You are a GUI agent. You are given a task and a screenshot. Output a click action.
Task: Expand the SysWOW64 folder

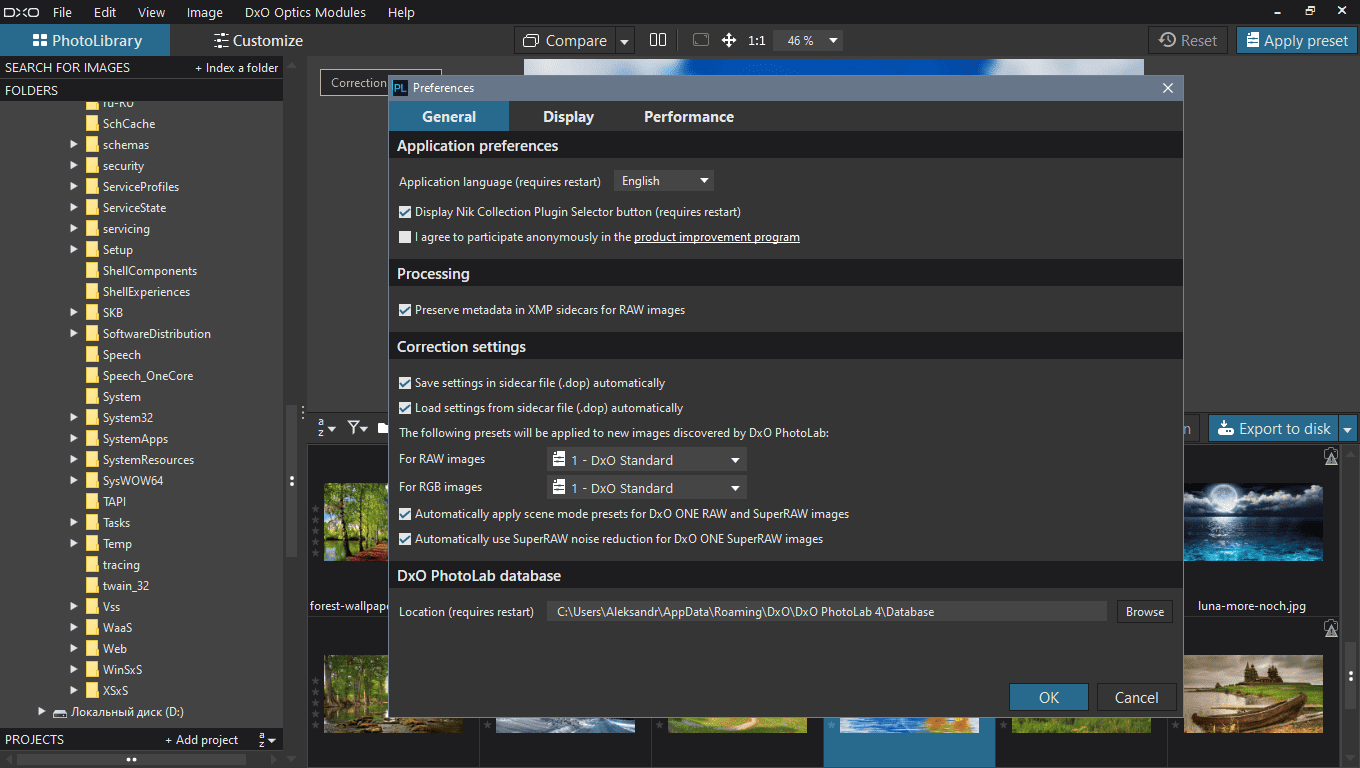74,481
